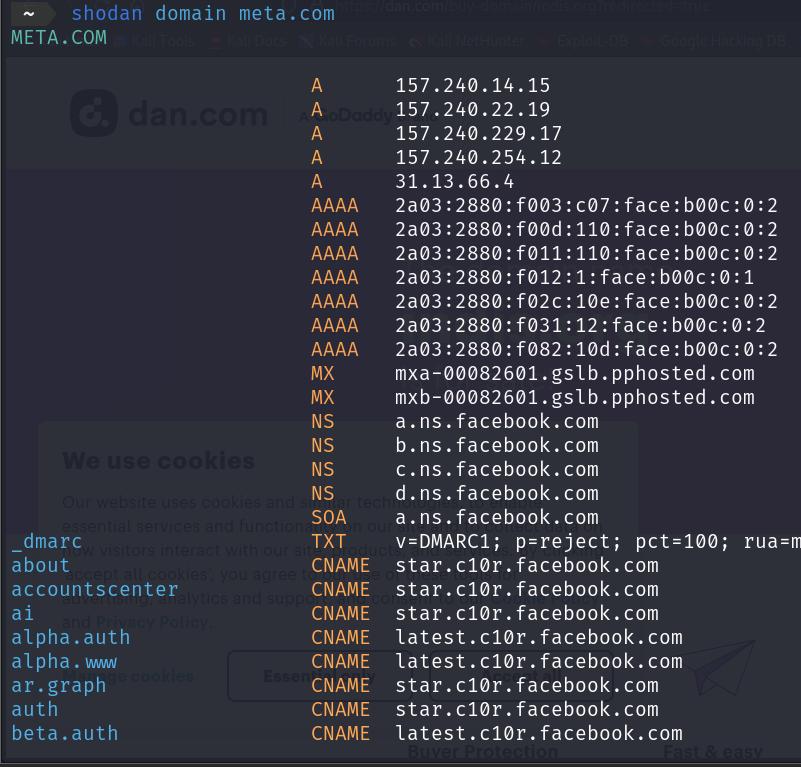Follow the Privacy Policy link in cookie dialog

pos(152,622)
